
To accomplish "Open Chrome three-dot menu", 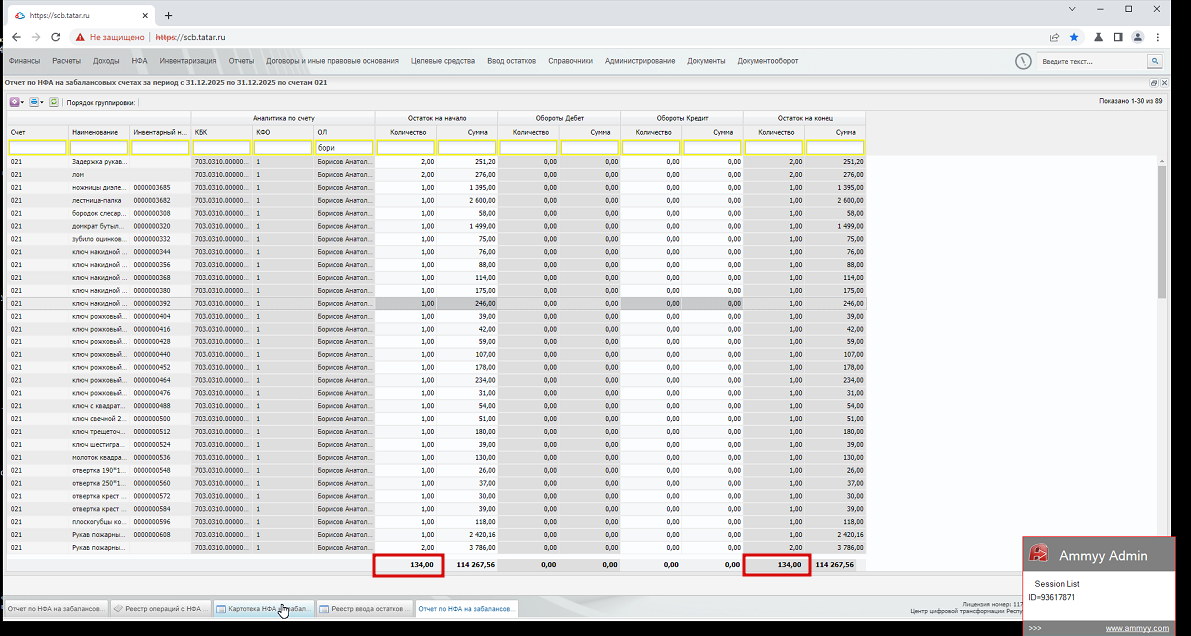I will 1159,37.
